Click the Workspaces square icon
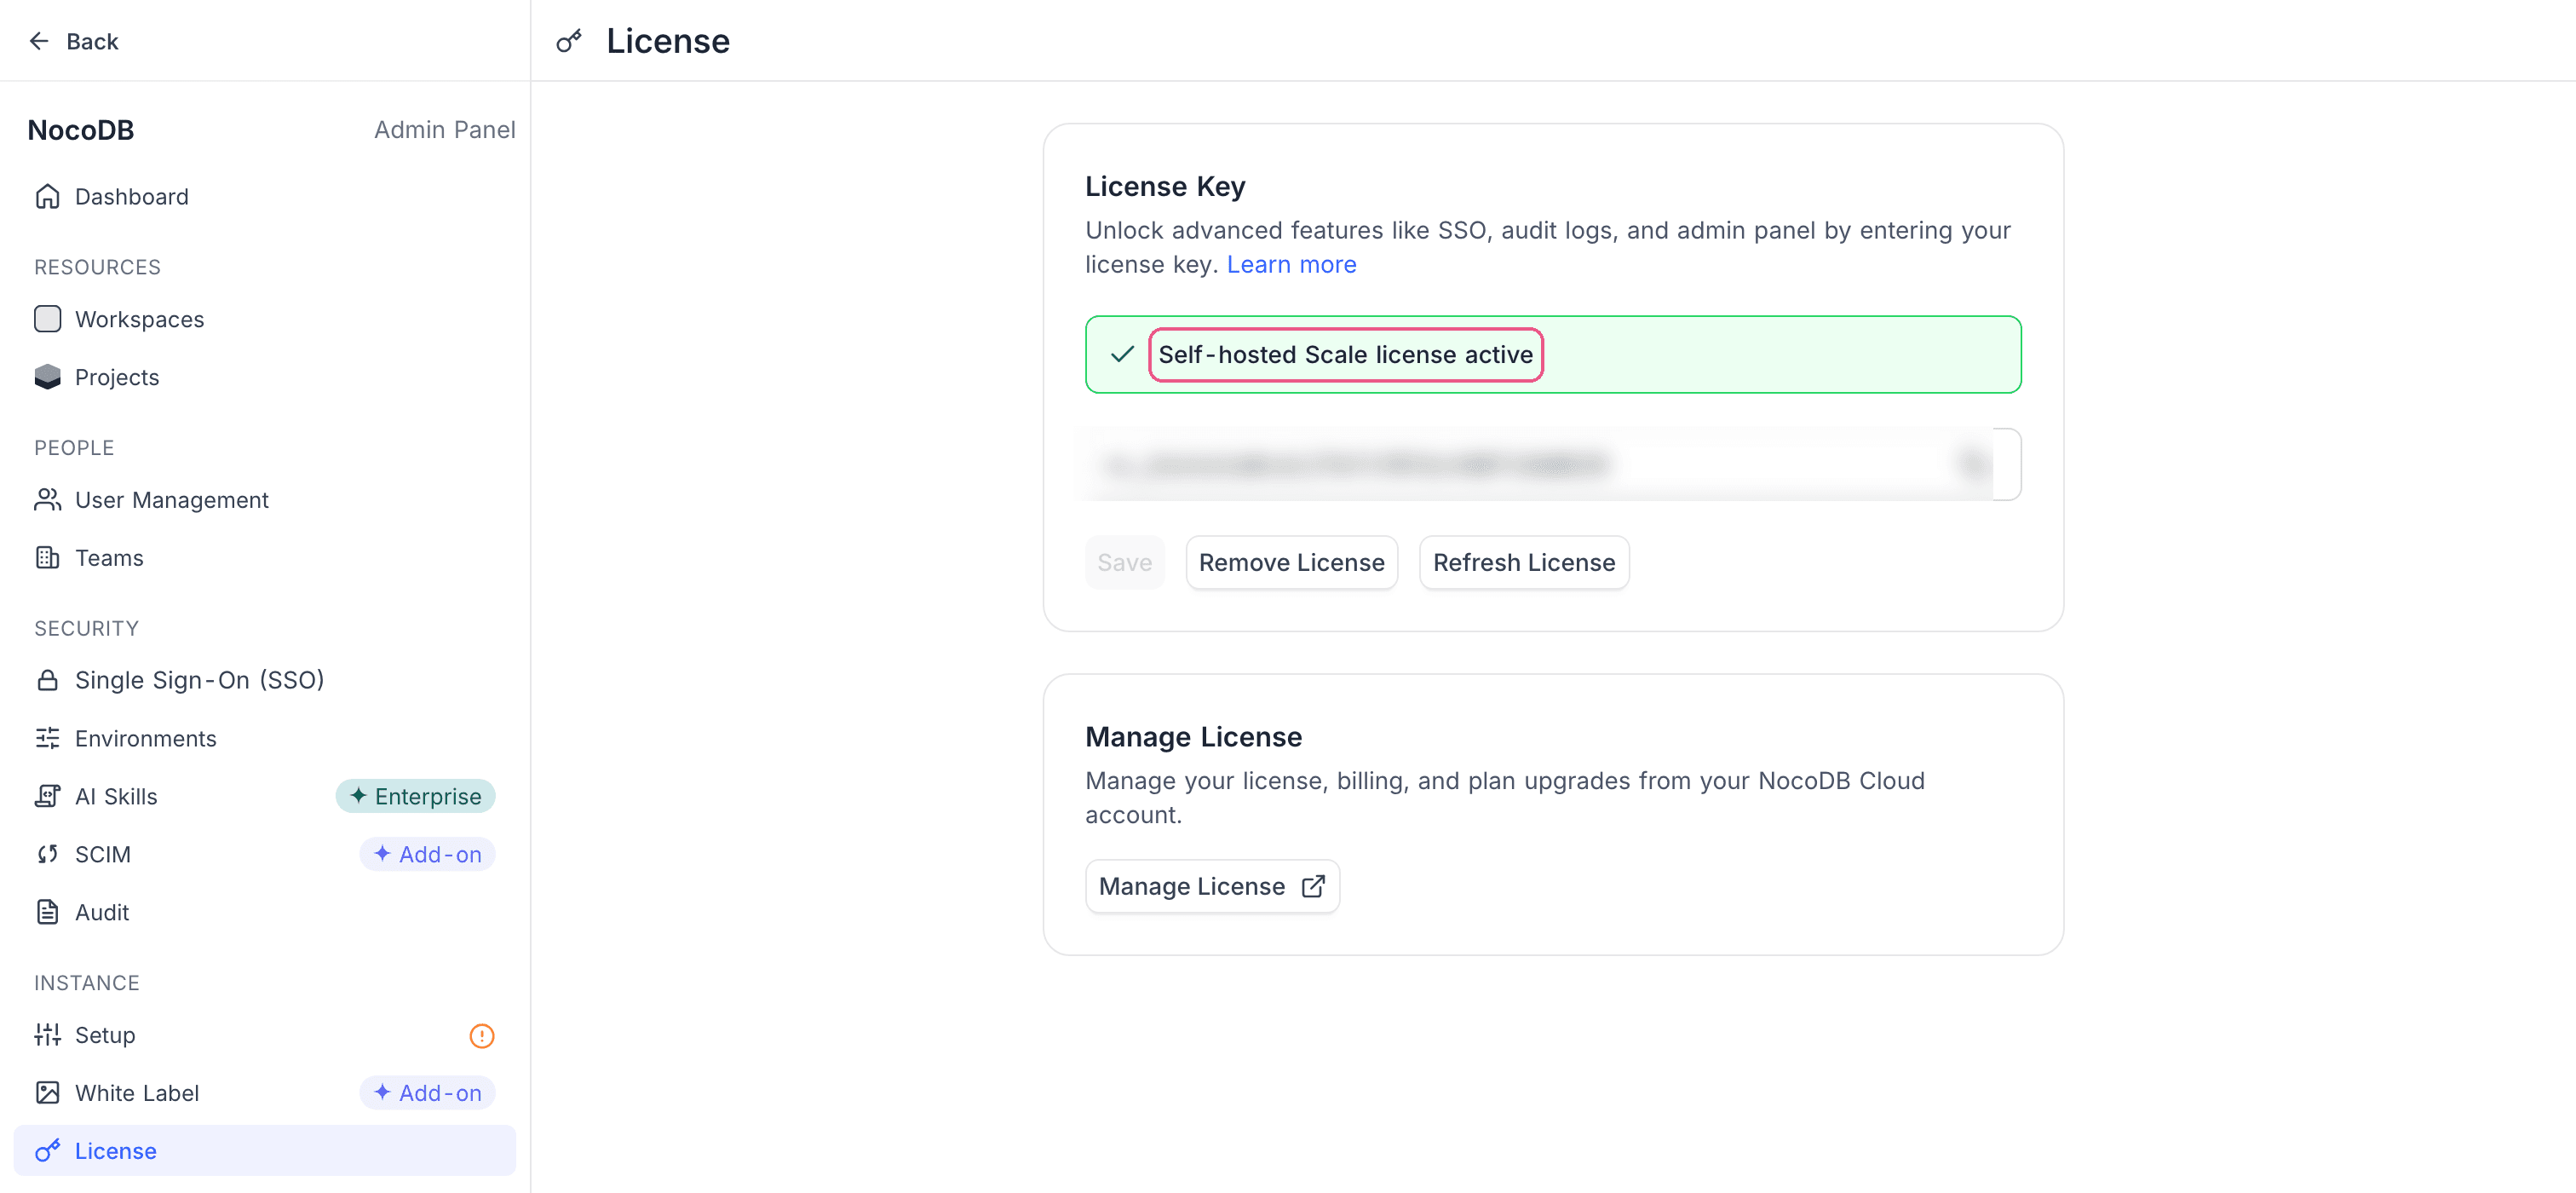2576x1193 pixels. tap(47, 319)
